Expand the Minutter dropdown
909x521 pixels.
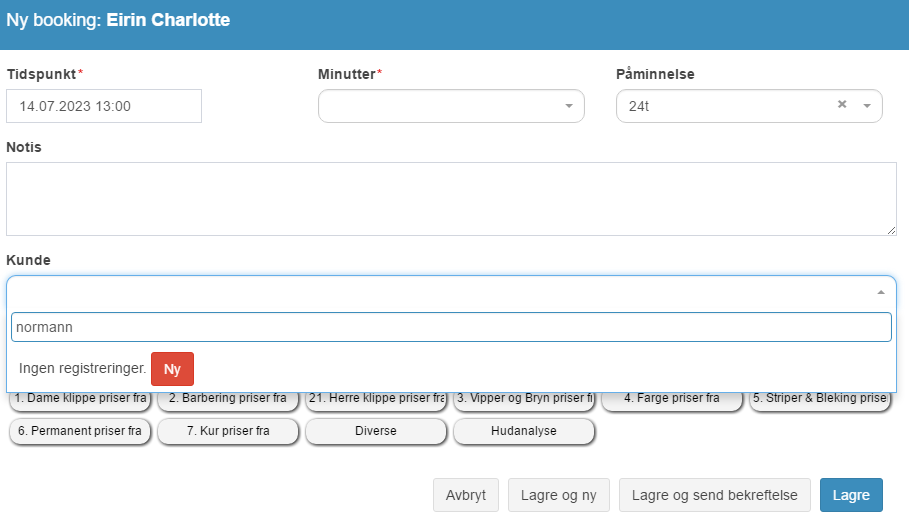pos(451,106)
